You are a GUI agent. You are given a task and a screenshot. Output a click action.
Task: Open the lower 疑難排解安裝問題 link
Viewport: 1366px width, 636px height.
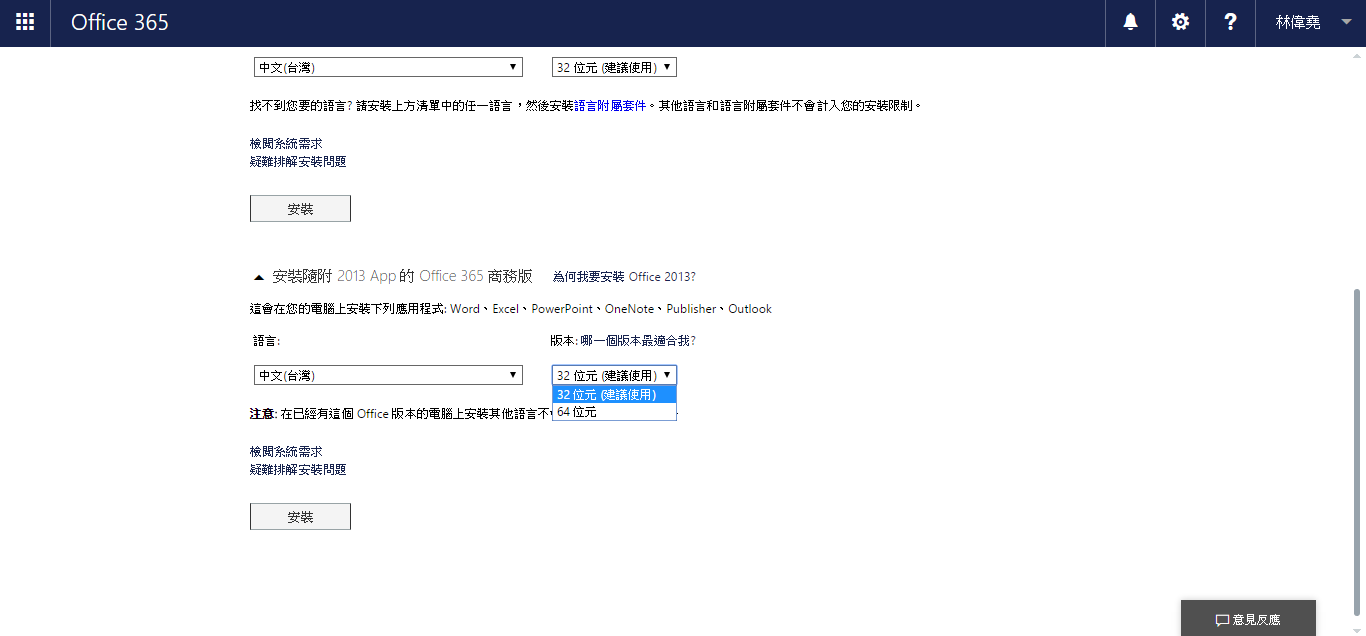pos(298,469)
